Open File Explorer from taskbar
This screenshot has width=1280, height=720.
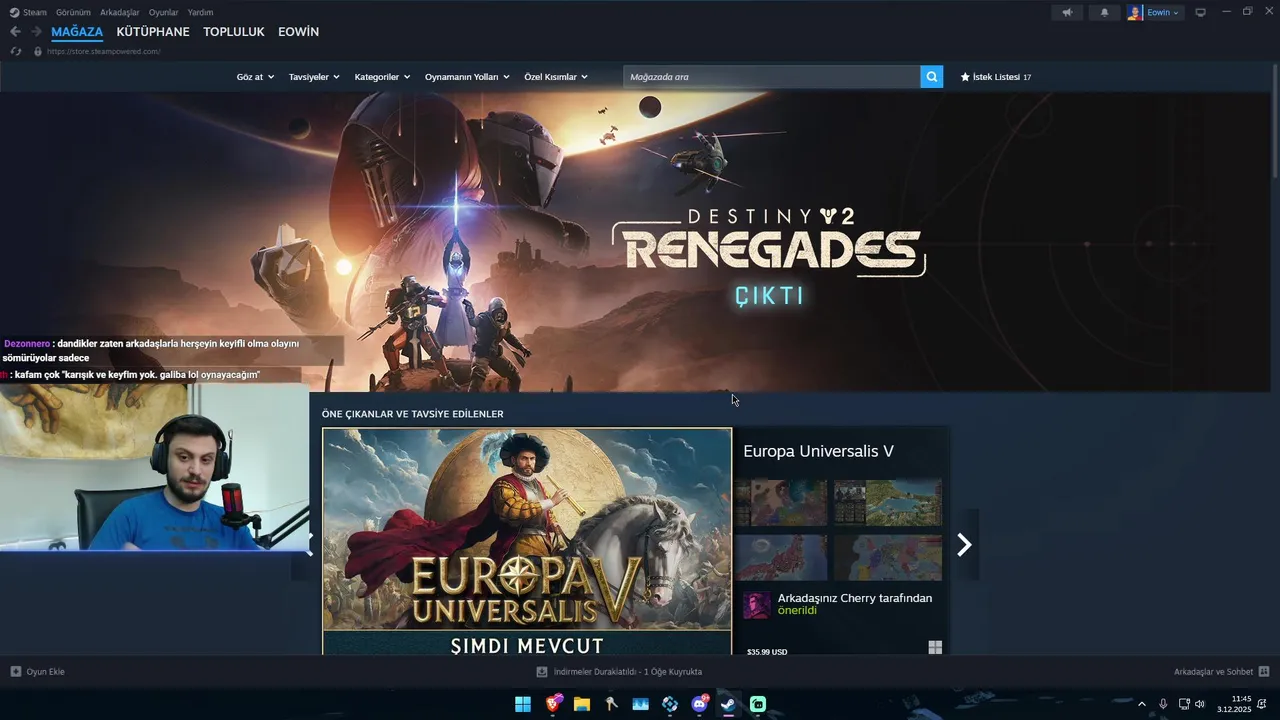pyautogui.click(x=582, y=704)
